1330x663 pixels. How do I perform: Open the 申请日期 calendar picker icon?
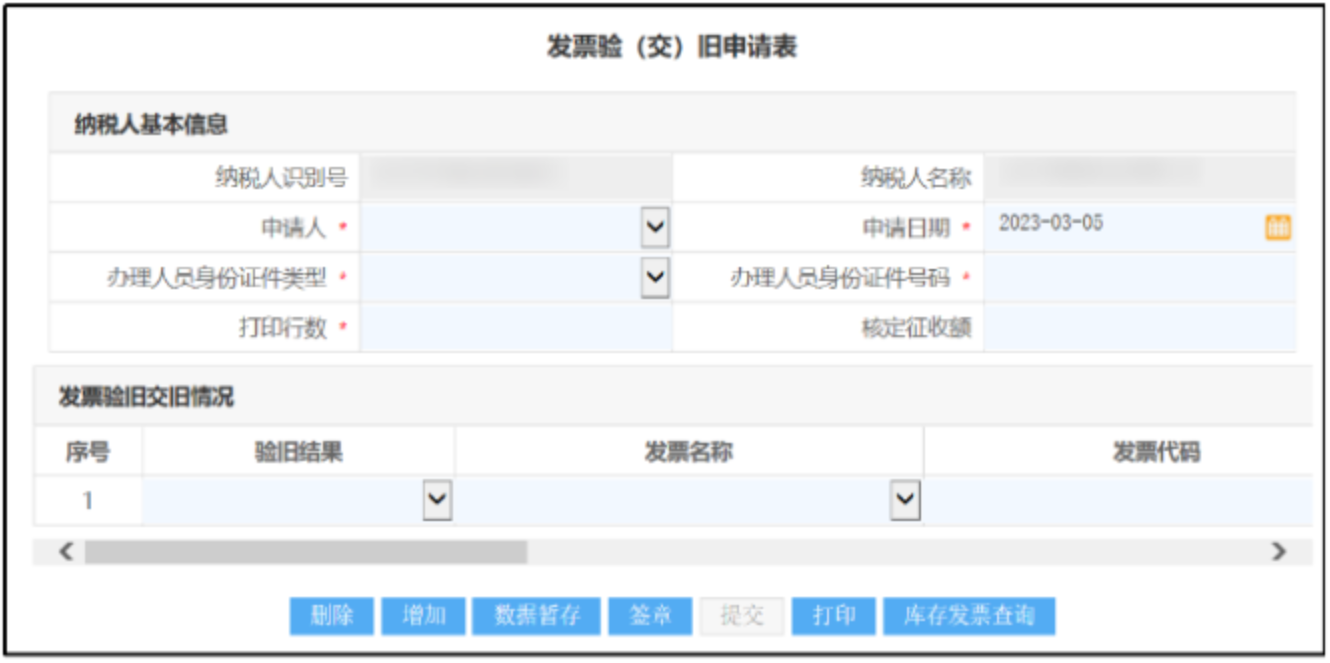tap(1277, 227)
